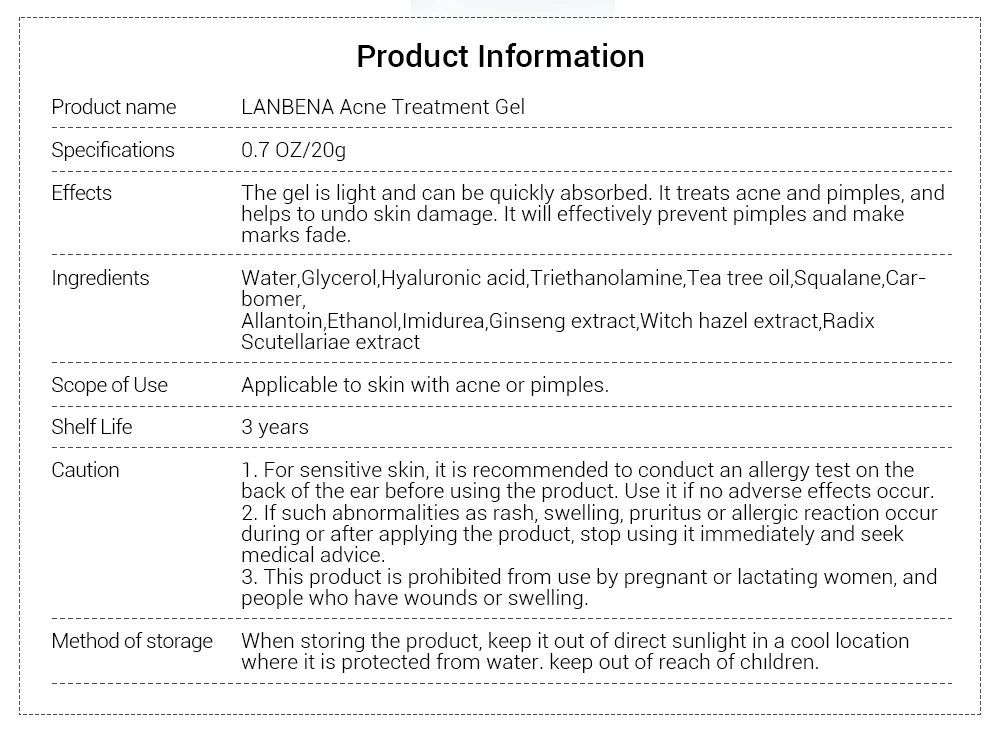Click caution item 3 about pregnant women
The width and height of the screenshot is (1000, 737).
pos(589,587)
